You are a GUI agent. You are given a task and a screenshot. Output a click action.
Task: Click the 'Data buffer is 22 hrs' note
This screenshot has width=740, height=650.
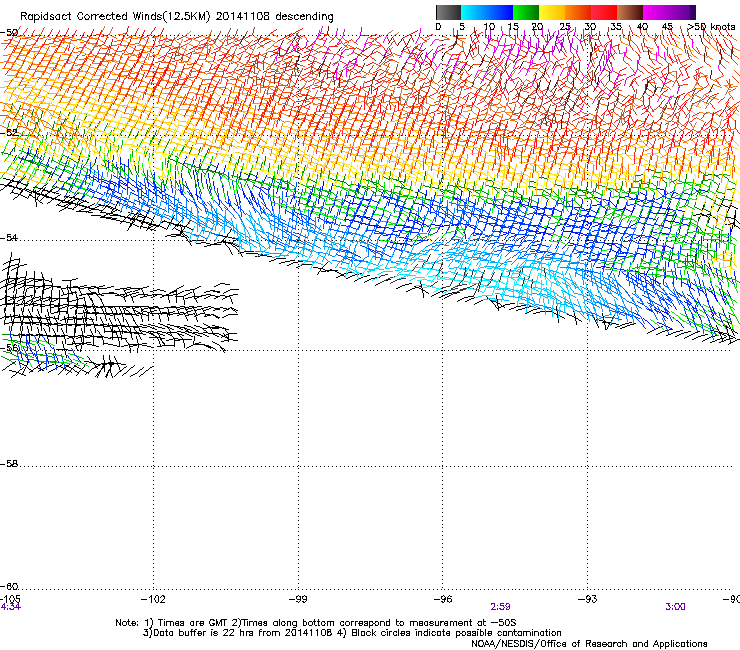tap(201, 633)
